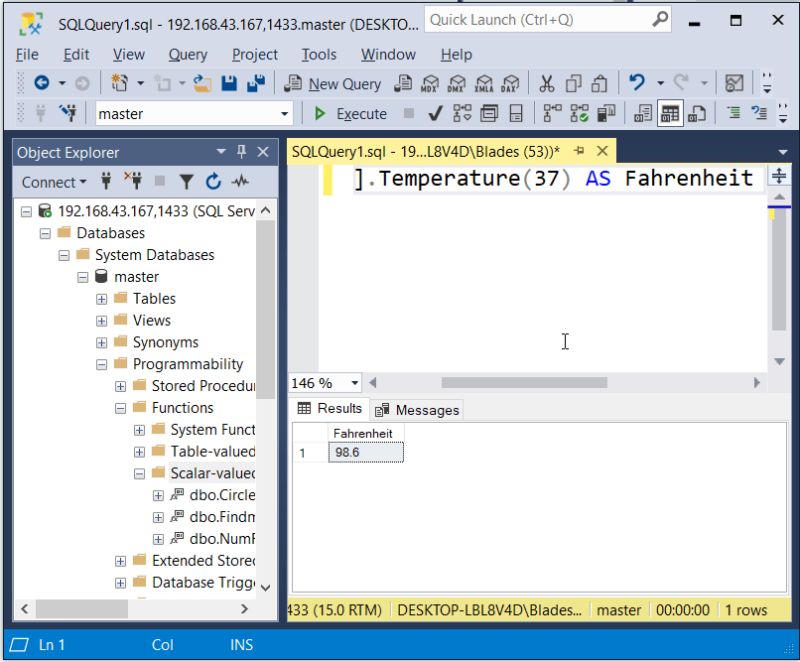Open the master database dropdown
This screenshot has height=662, width=800.
(284, 113)
